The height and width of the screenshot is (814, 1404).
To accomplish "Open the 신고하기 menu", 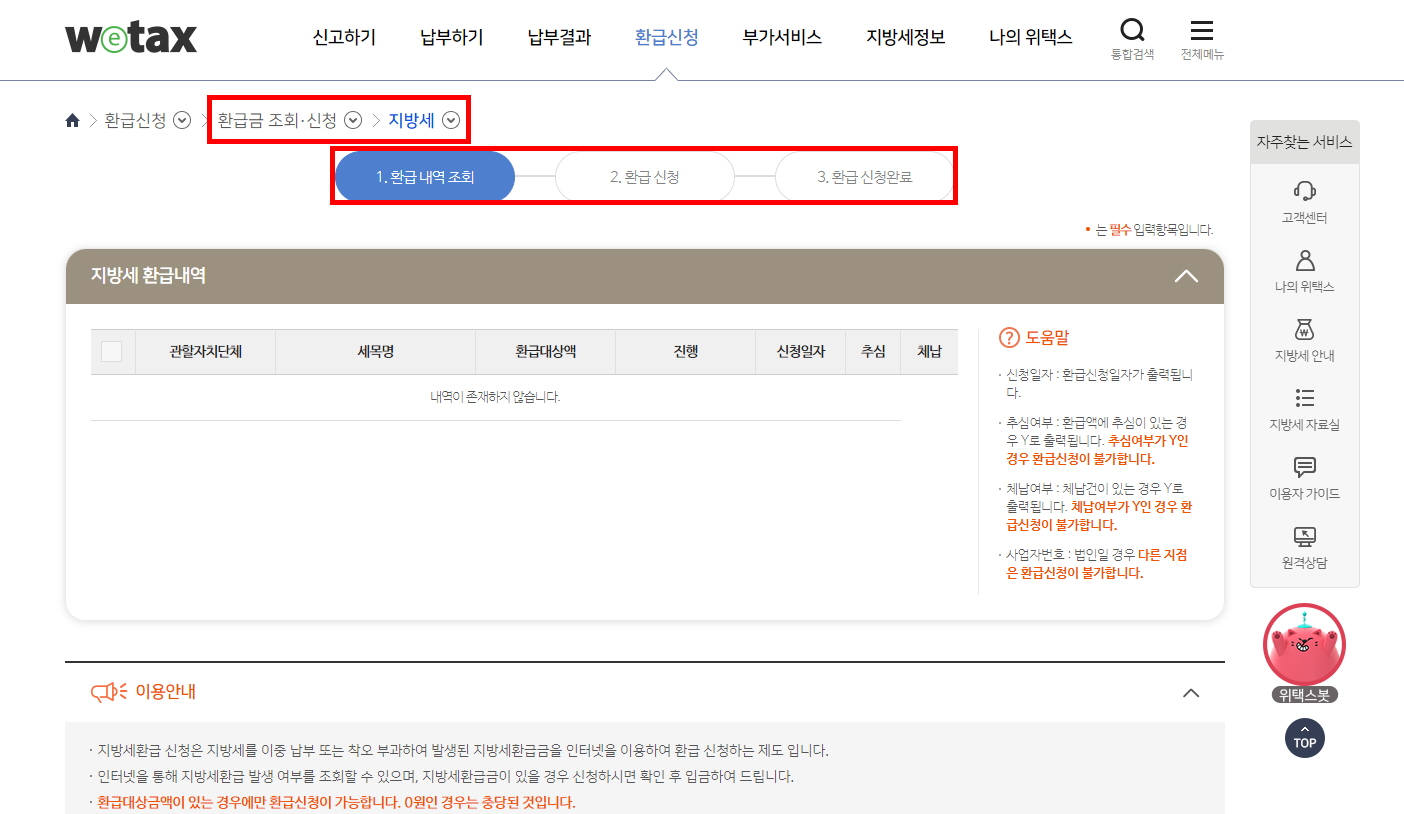I will coord(344,38).
